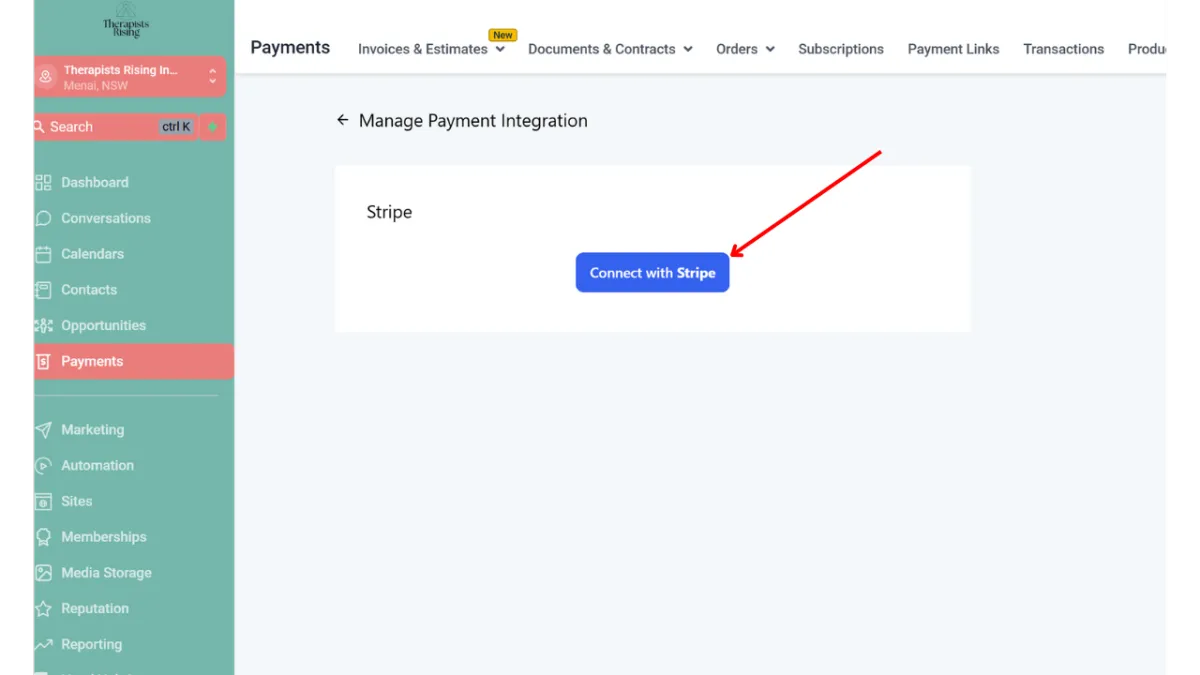Click the Search input field
1200x675 pixels.
click(115, 127)
